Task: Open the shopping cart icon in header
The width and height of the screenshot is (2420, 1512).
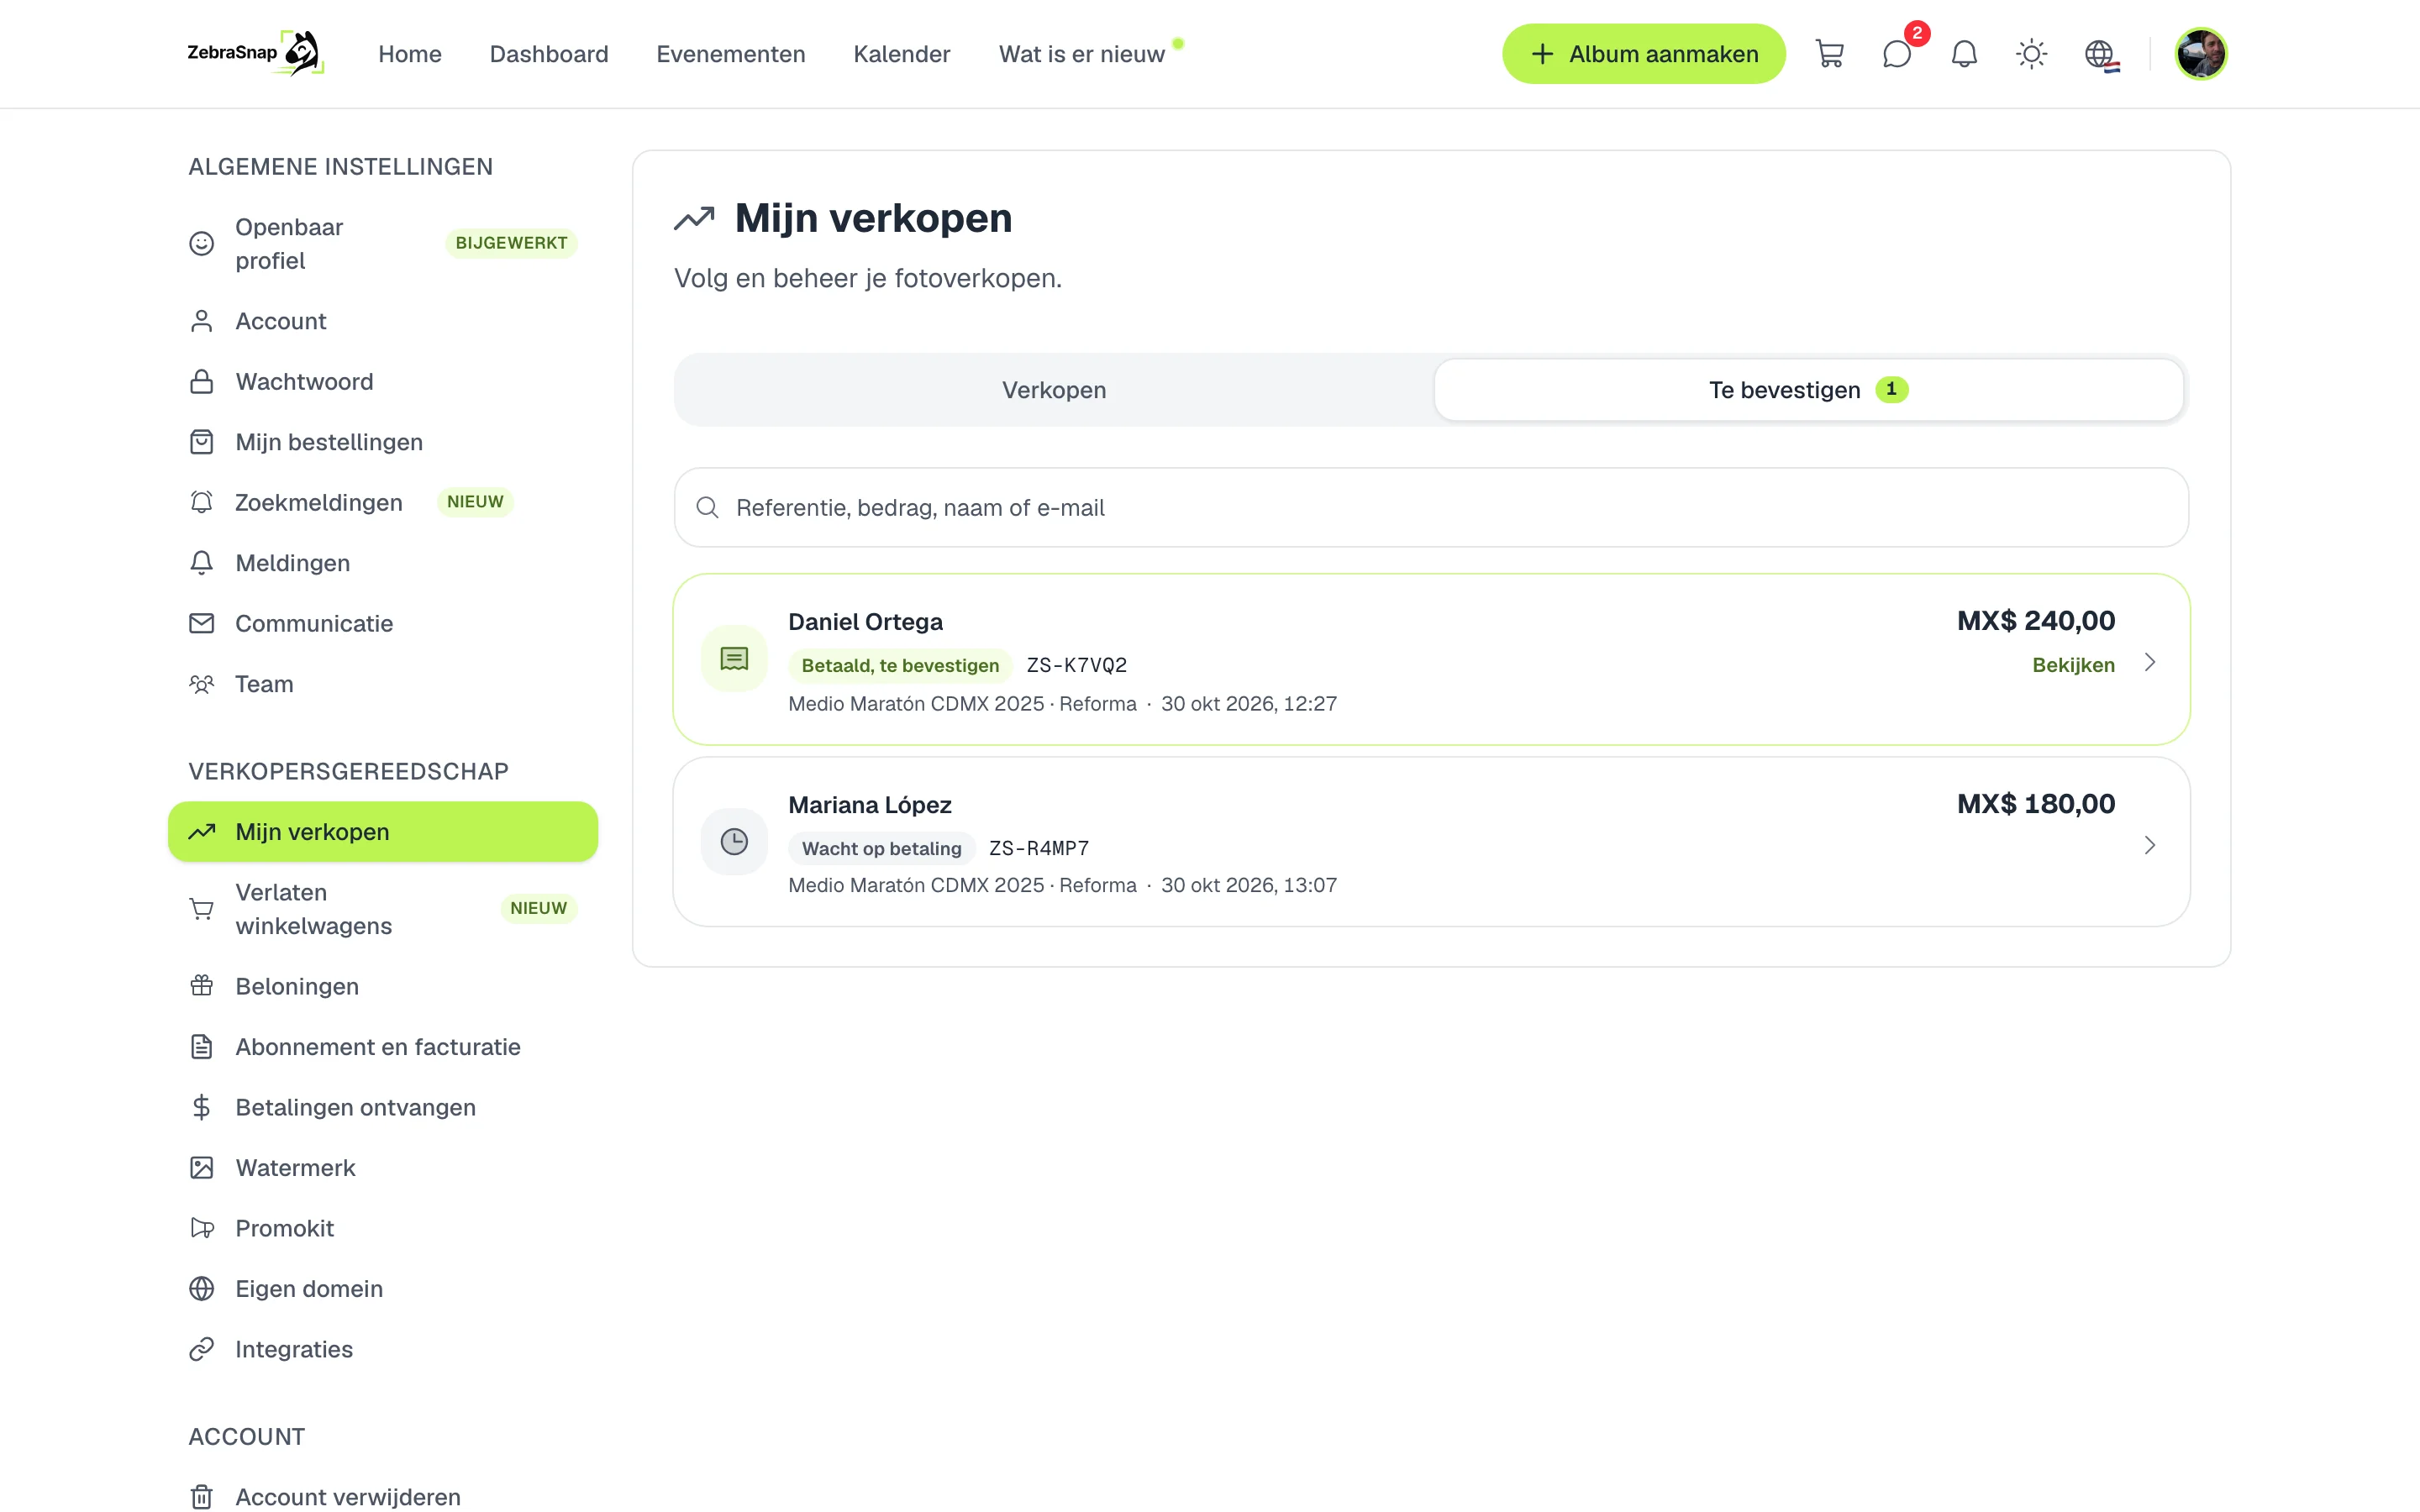Action: [1829, 54]
